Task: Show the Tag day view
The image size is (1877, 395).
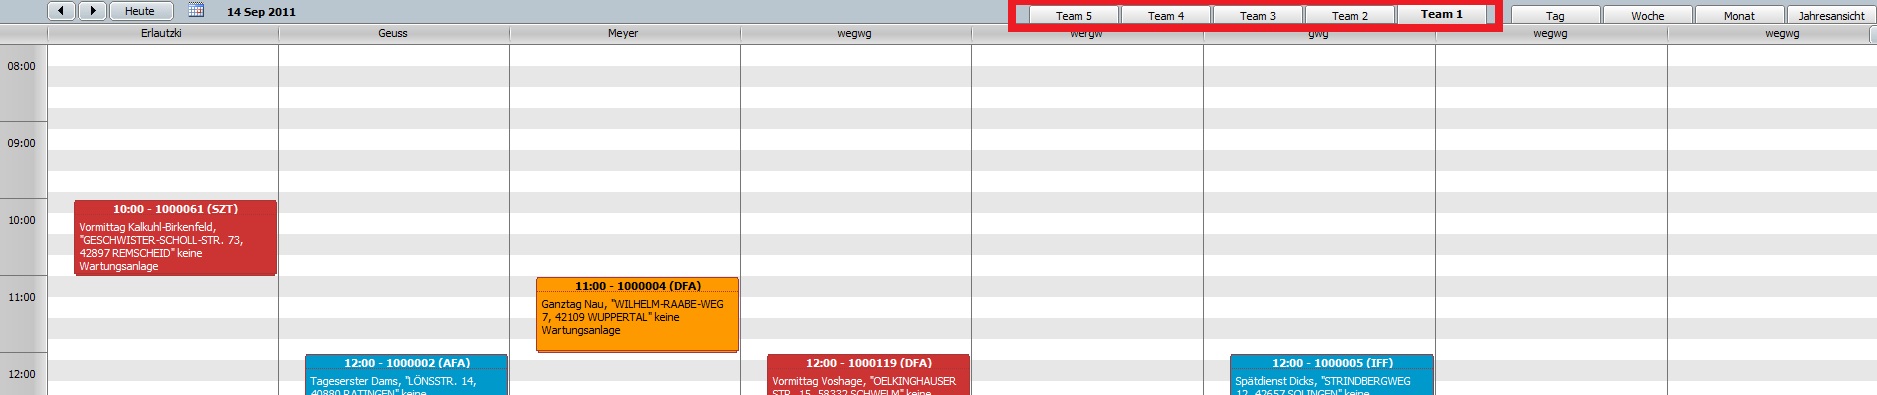Action: pos(1555,15)
